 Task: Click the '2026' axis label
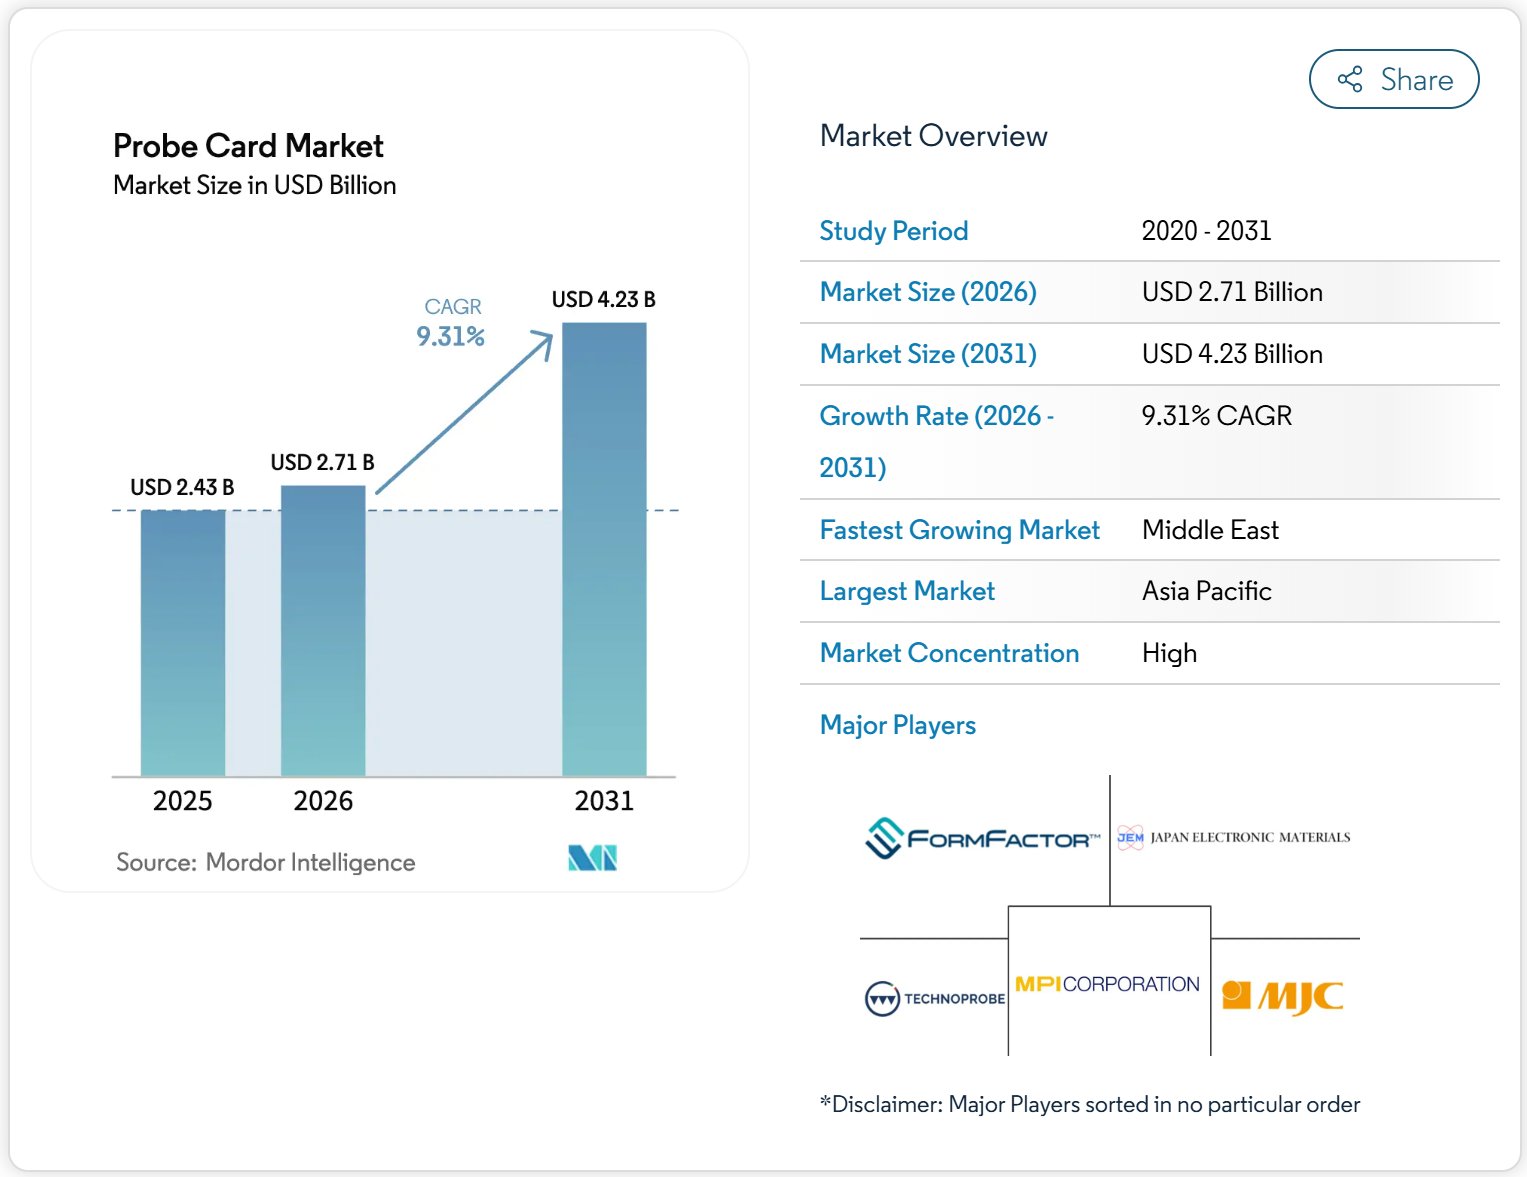323,801
